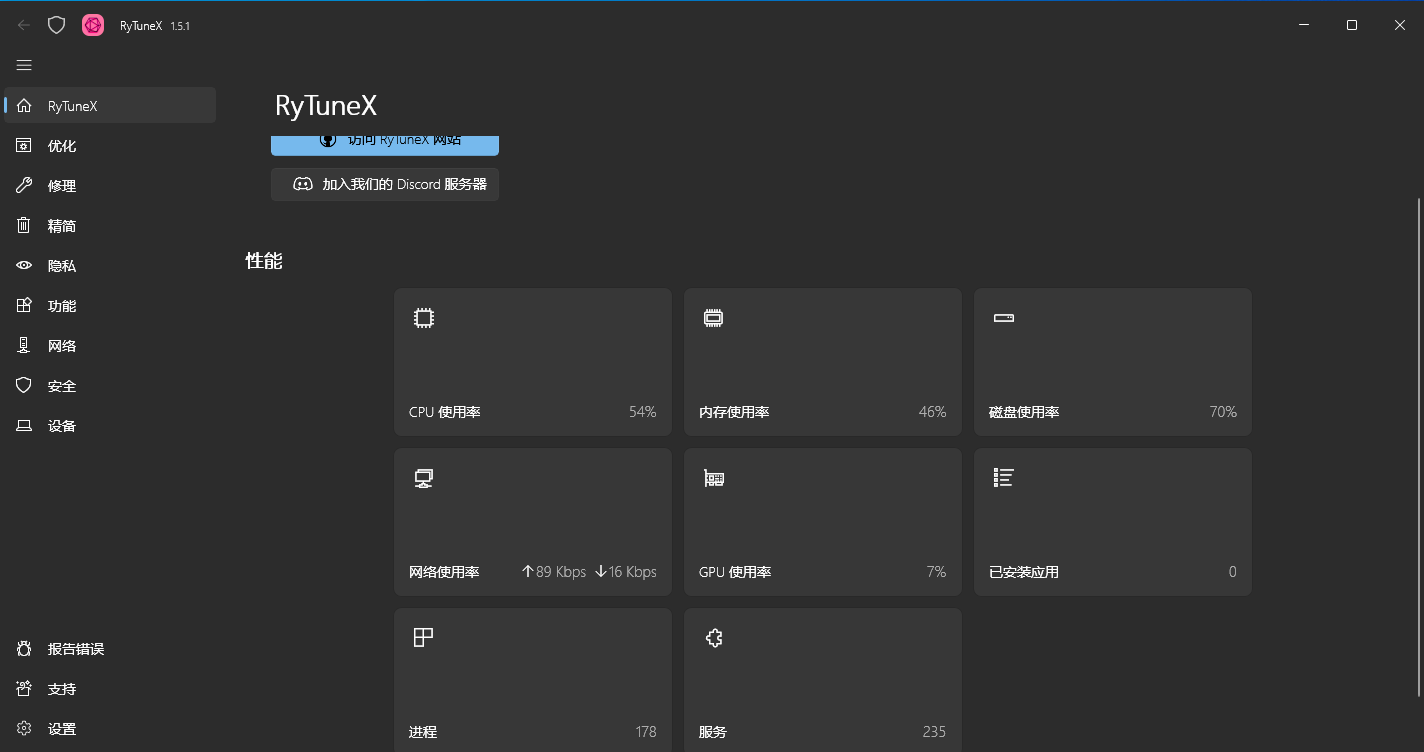
Task: Click the network computer icon
Action: point(424,478)
